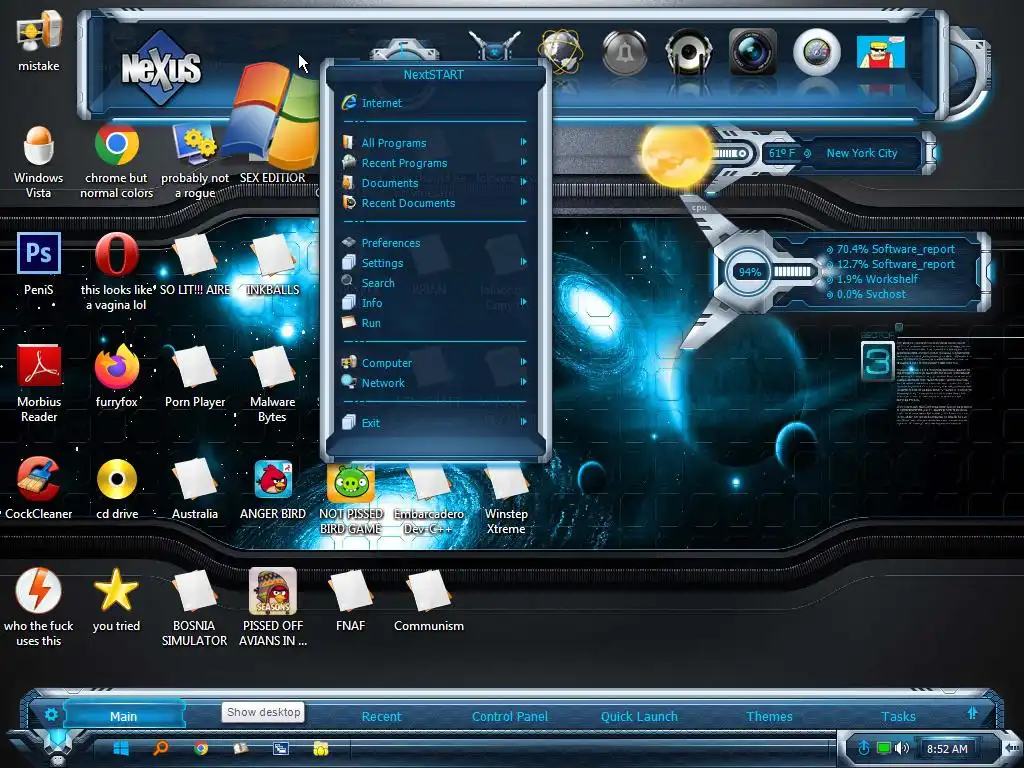This screenshot has height=768, width=1024.
Task: Click the up arrow beside Tasks tab
Action: 972,712
